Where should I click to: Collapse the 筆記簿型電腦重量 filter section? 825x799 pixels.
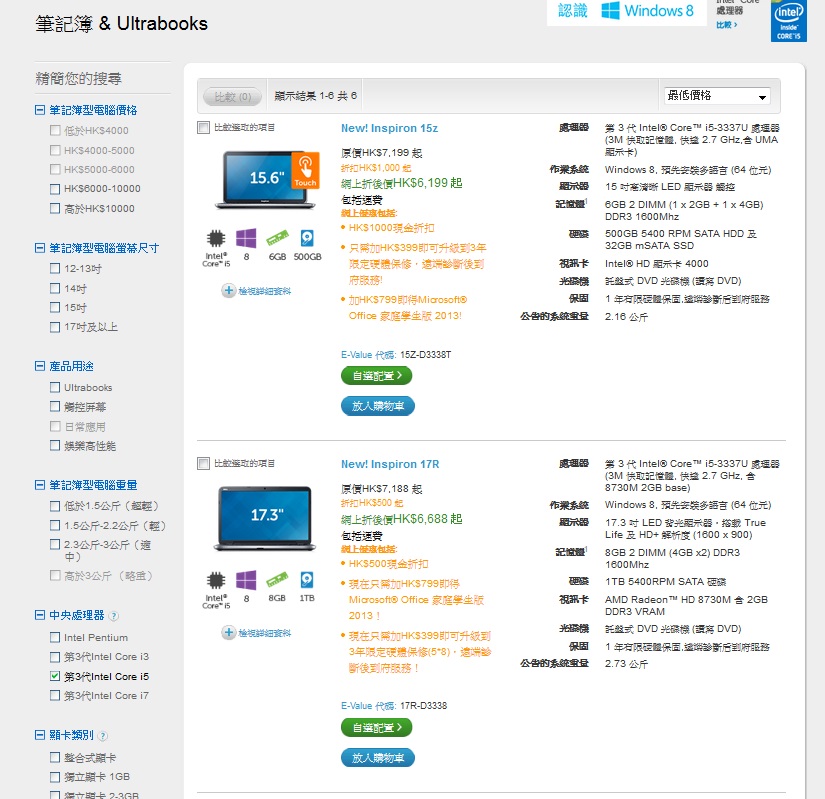39,485
